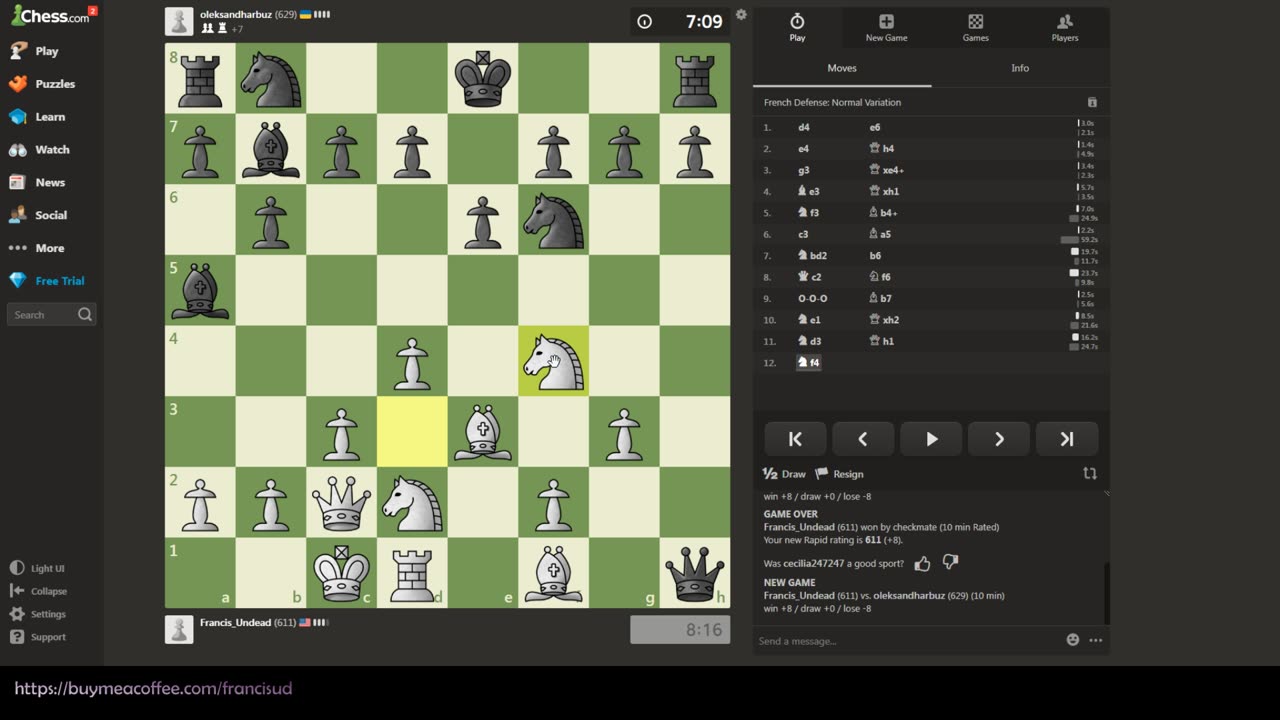Open the New Game tab
This screenshot has width=1280, height=720.
[x=886, y=27]
